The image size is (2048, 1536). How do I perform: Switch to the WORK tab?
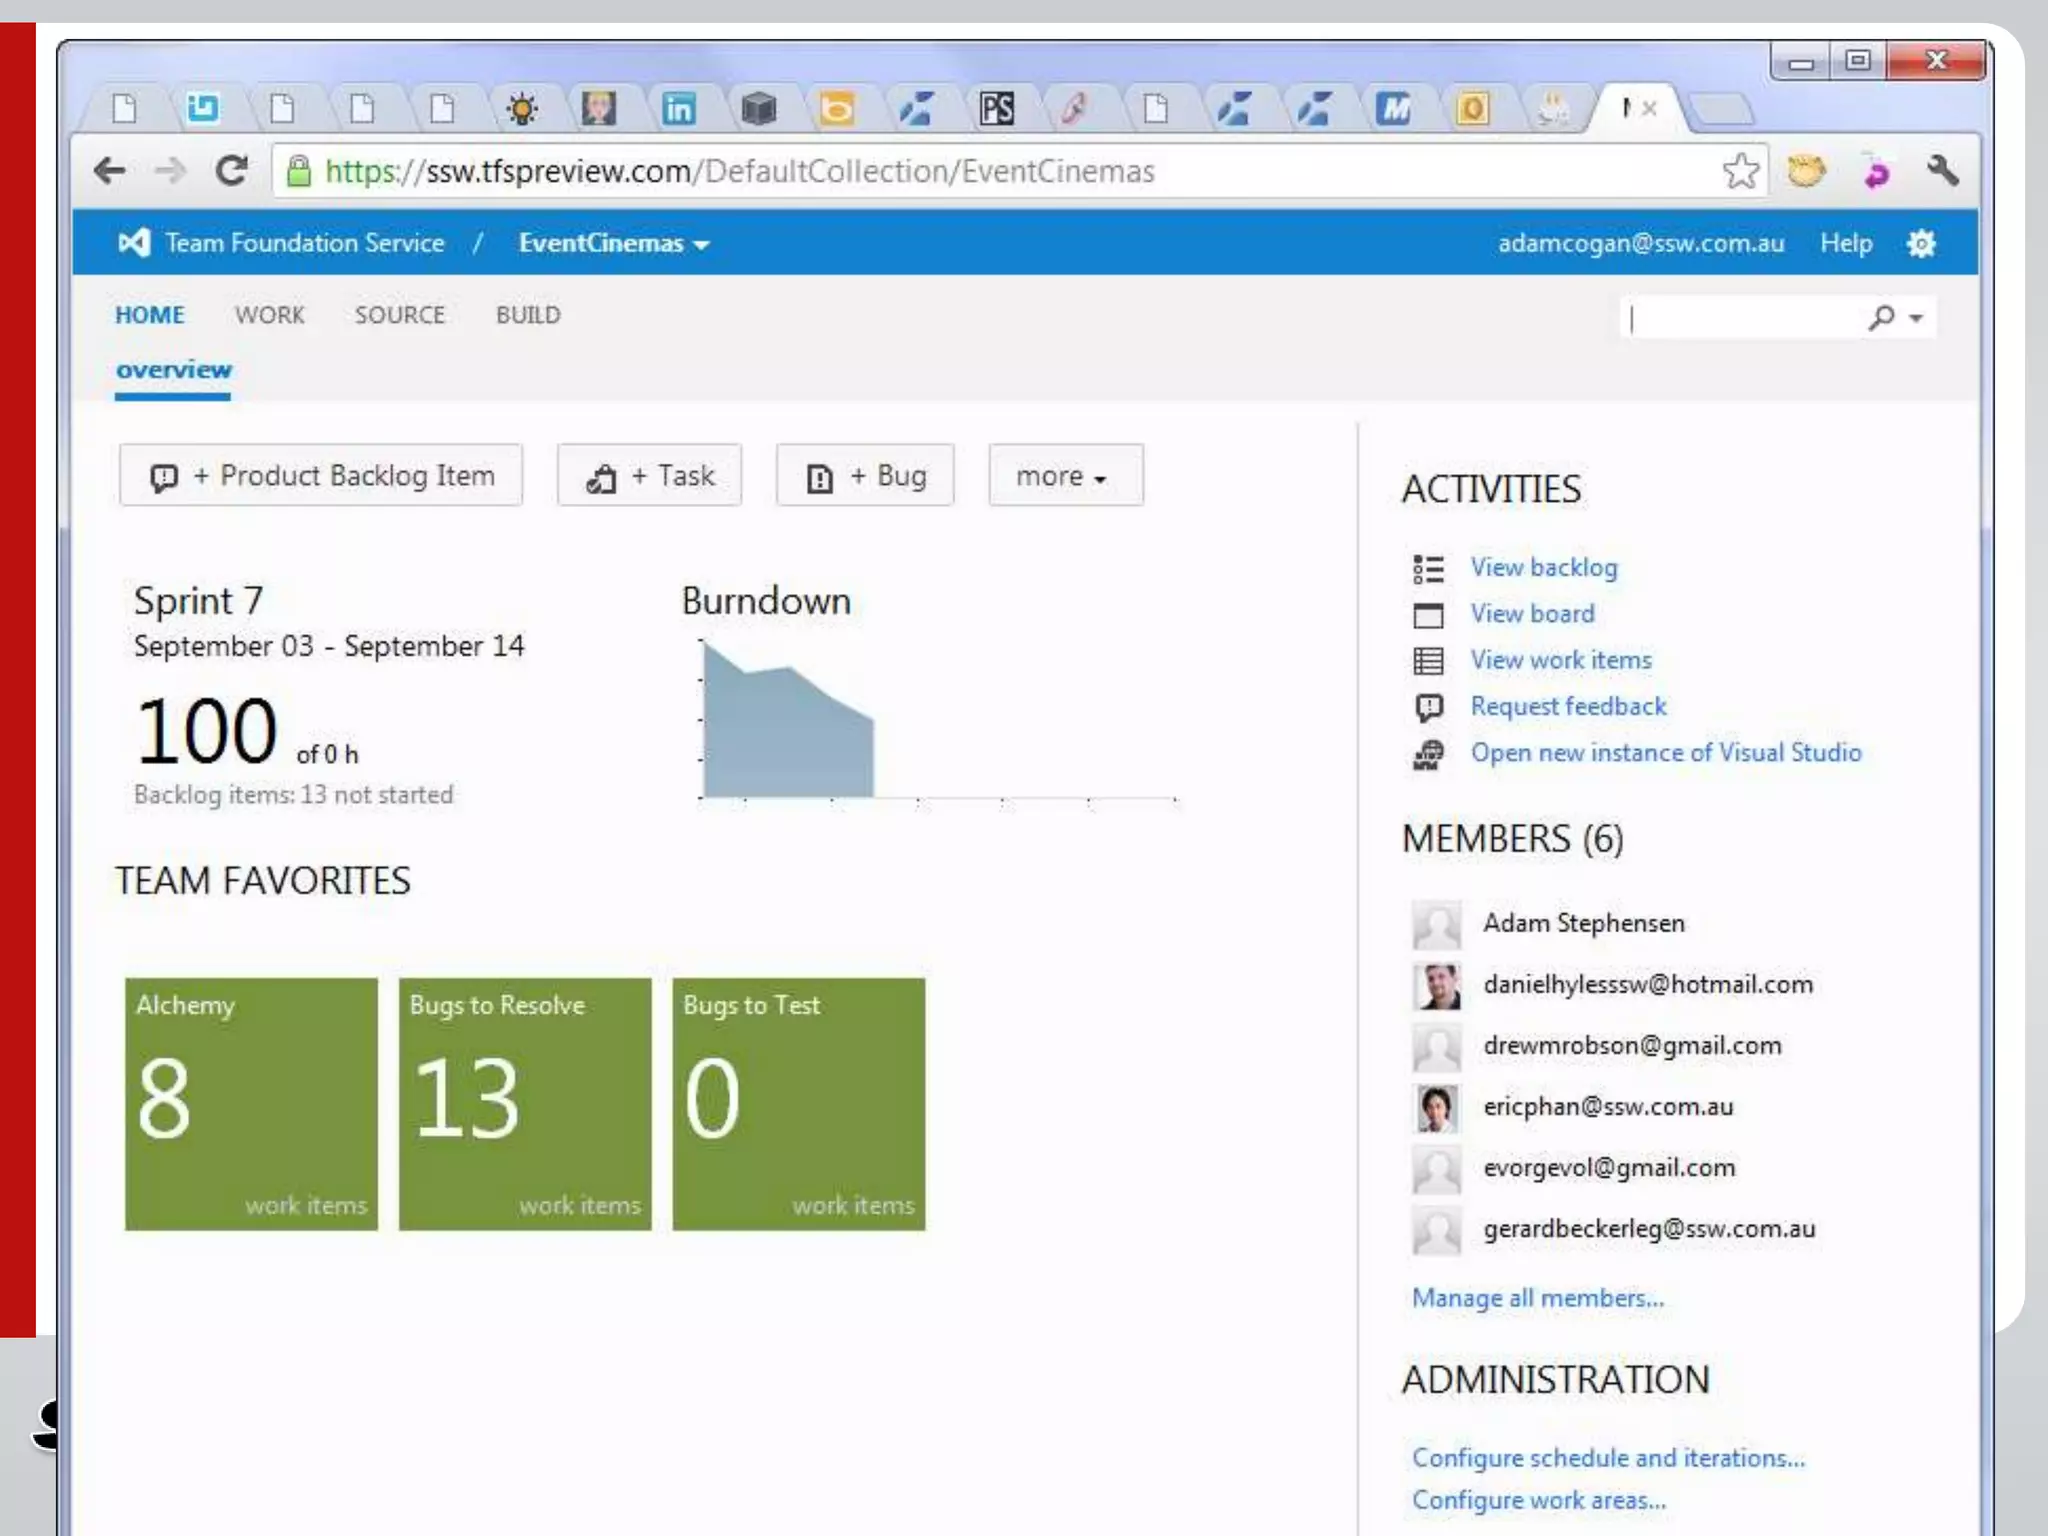click(269, 315)
